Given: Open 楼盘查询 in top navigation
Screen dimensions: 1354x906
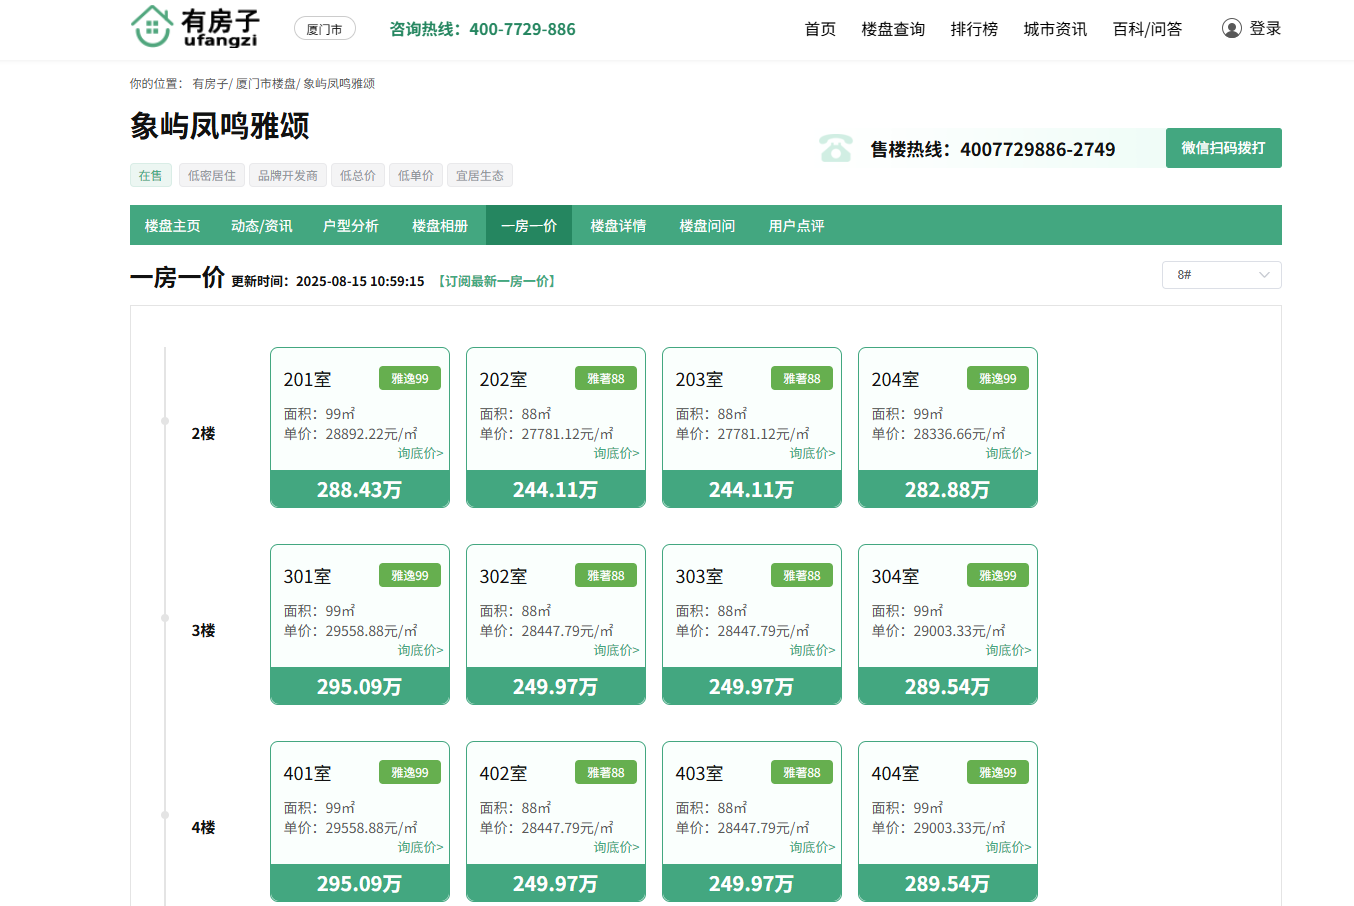Looking at the screenshot, I should coord(893,29).
